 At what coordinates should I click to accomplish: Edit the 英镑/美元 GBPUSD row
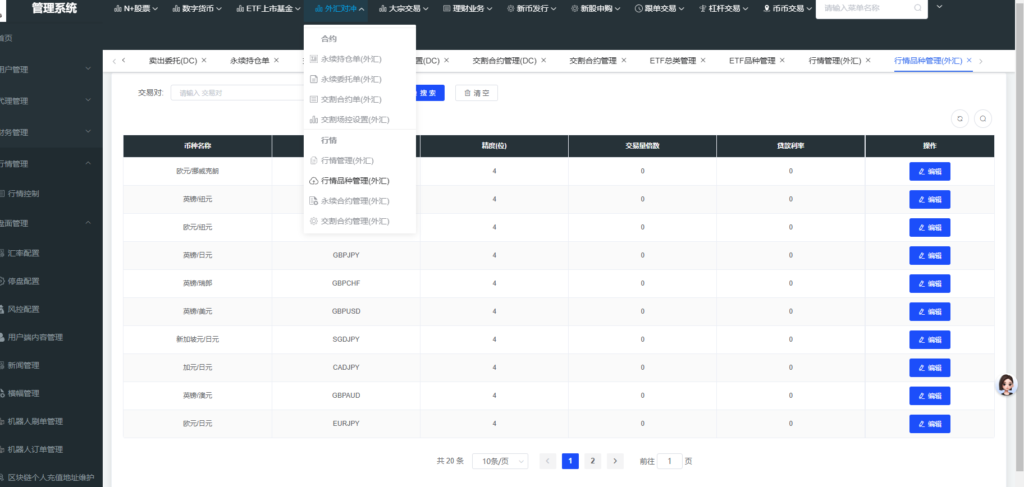(929, 311)
